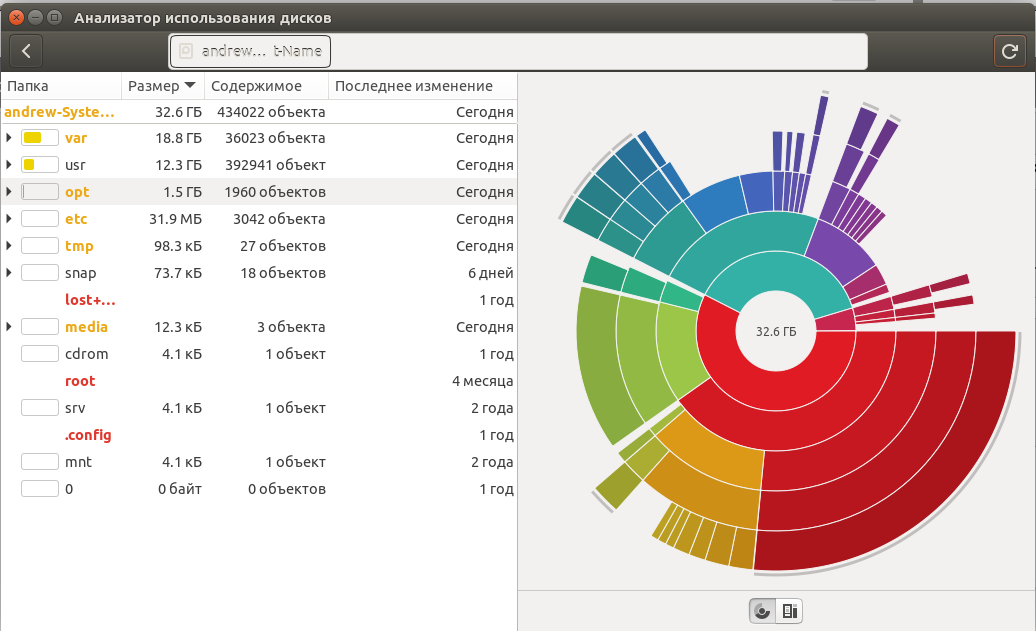Click the andrew… t-Name location button
The height and width of the screenshot is (631, 1036).
click(x=250, y=51)
